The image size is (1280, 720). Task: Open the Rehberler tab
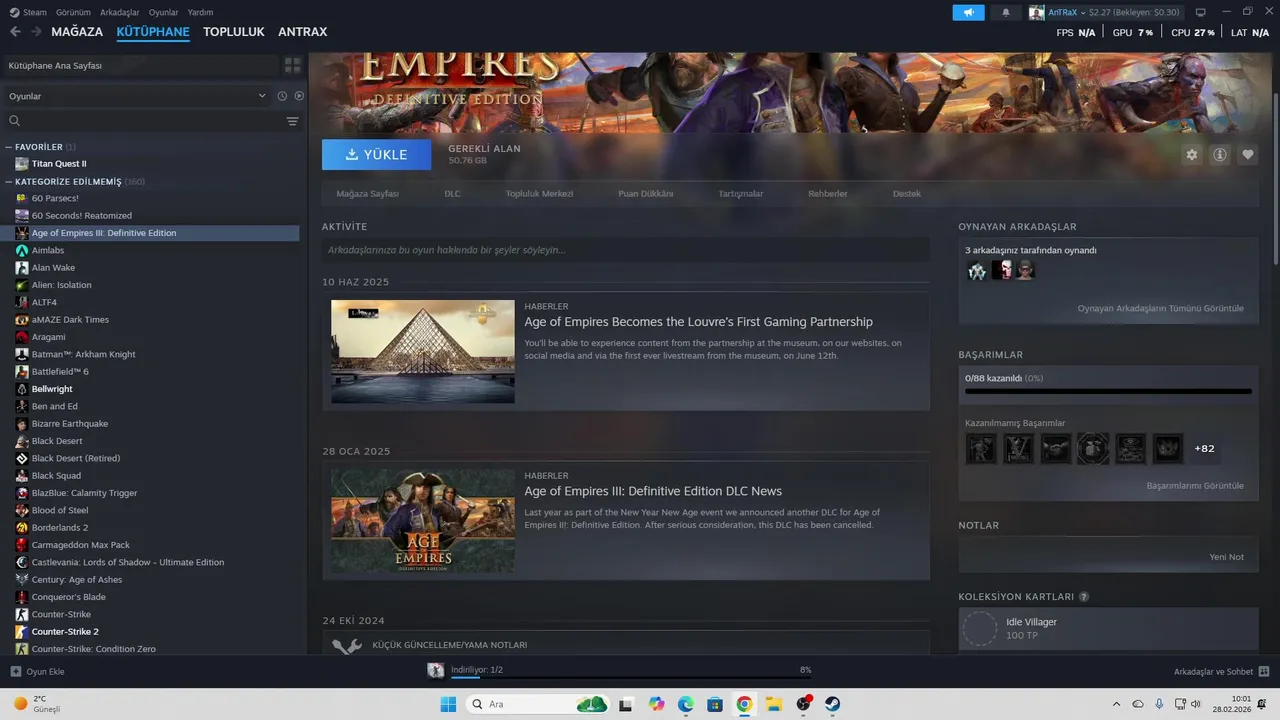click(828, 194)
